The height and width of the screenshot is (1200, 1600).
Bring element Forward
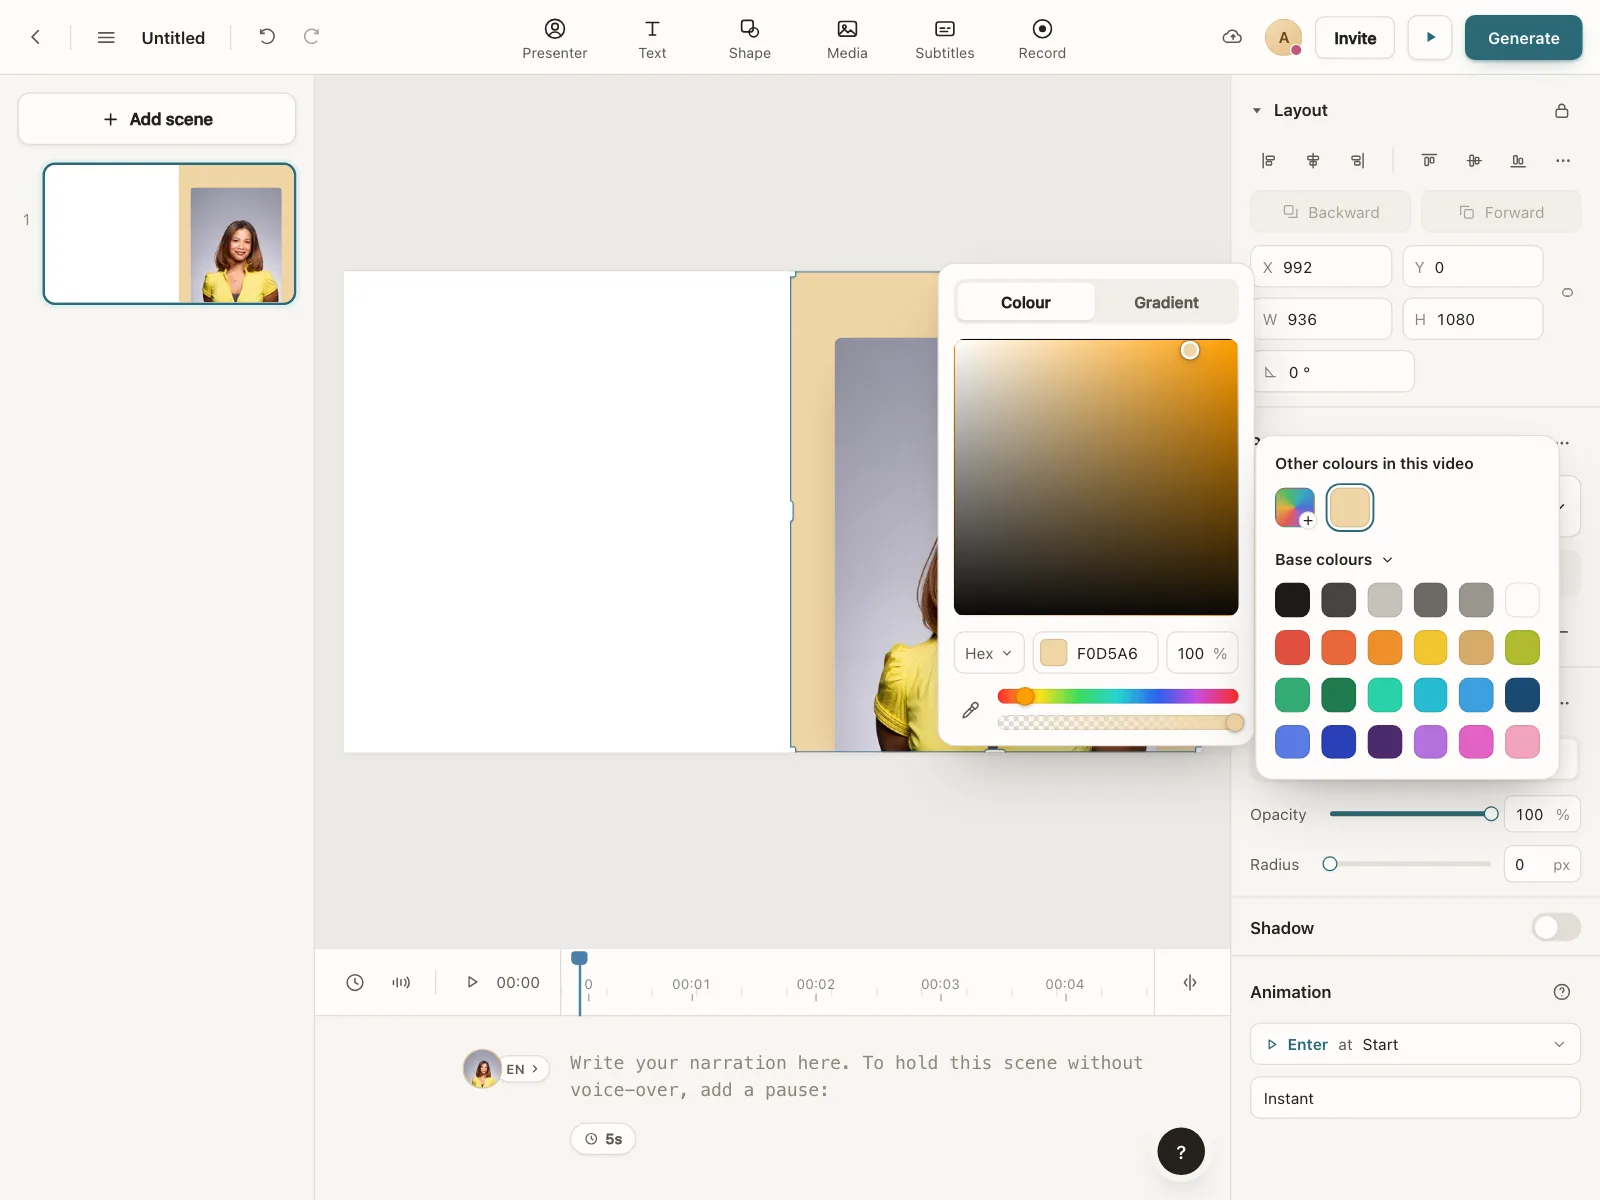pos(1501,212)
